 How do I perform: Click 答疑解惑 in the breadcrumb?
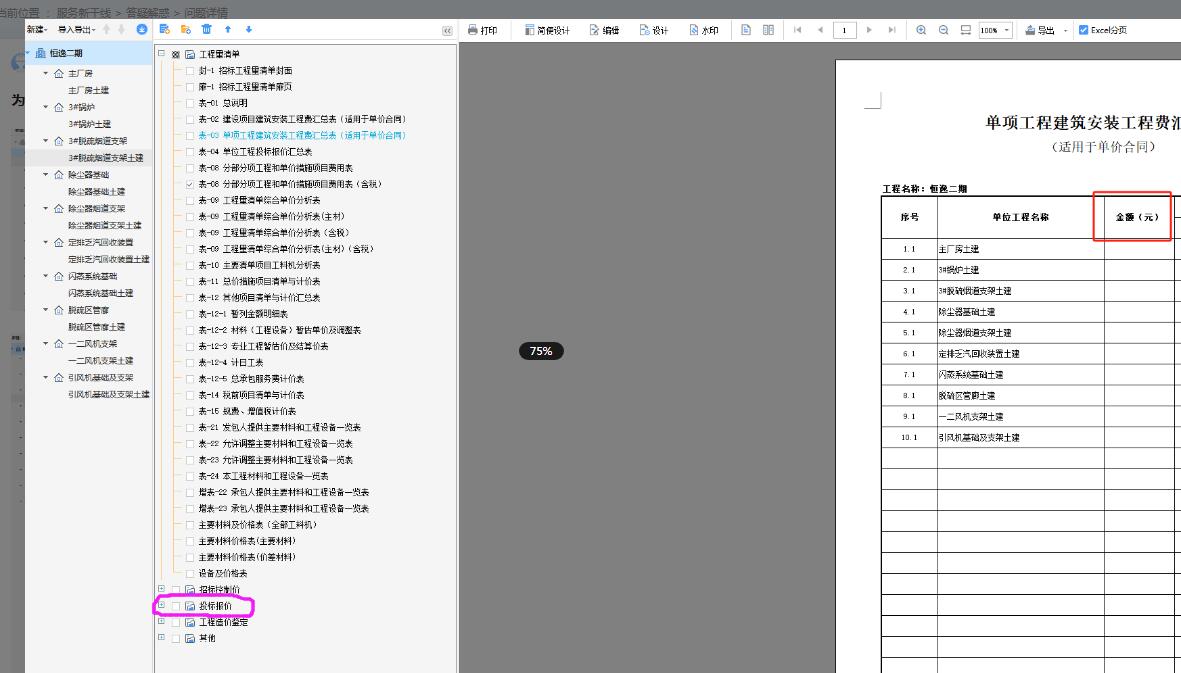point(147,13)
